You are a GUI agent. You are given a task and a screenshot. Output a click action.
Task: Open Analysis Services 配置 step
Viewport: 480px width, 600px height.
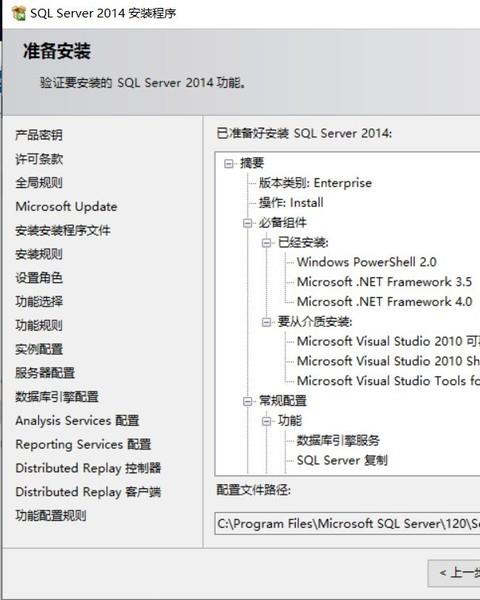point(77,421)
